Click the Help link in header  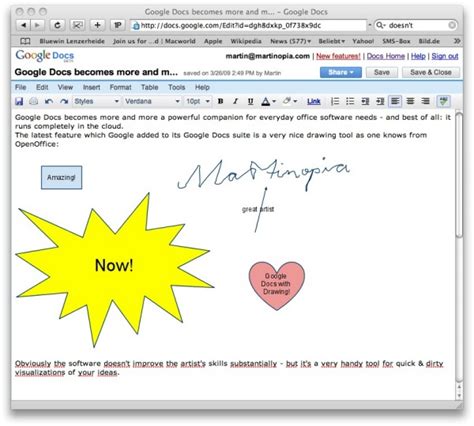[x=418, y=56]
